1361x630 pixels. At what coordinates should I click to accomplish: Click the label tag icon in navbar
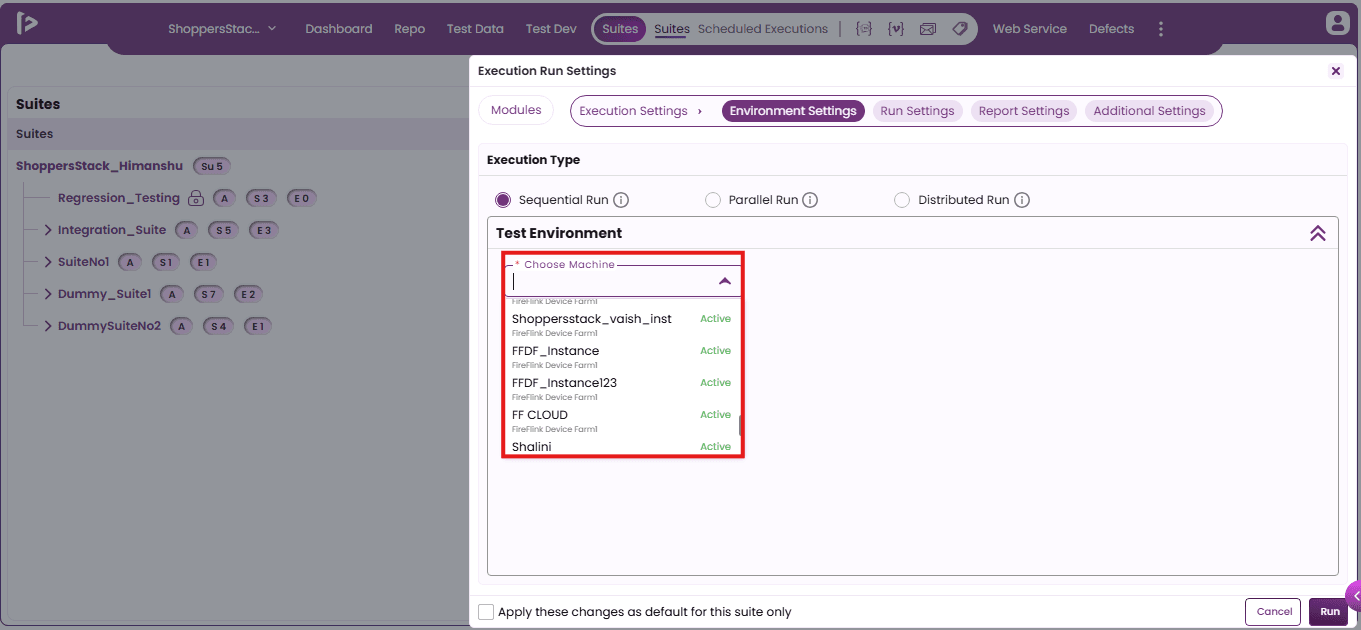click(x=960, y=29)
